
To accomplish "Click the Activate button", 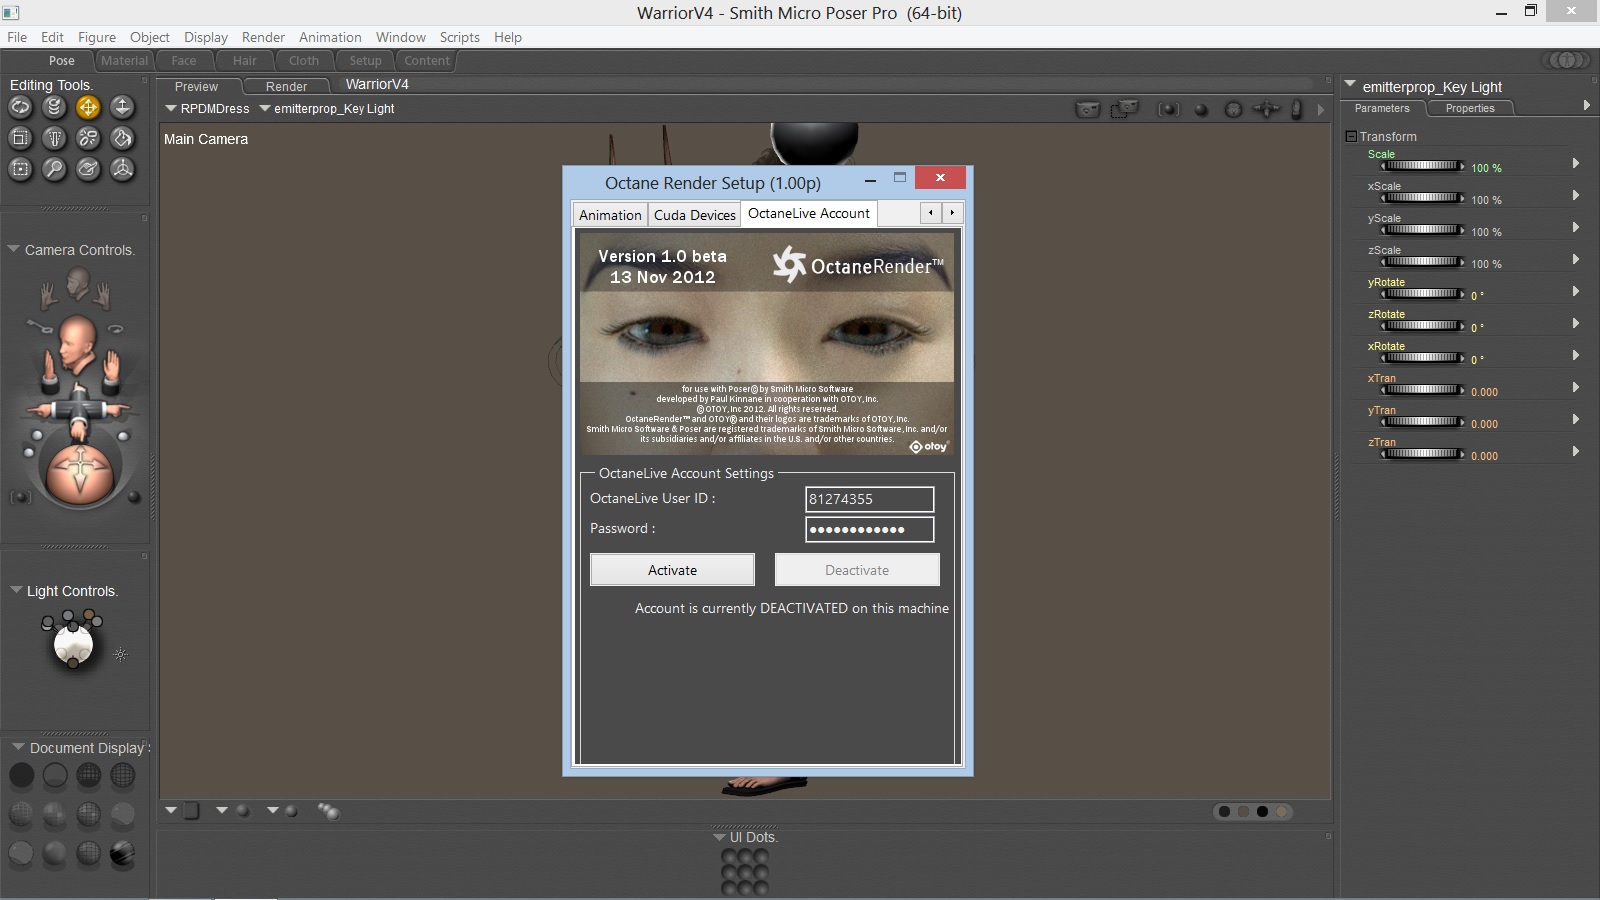I will (672, 570).
